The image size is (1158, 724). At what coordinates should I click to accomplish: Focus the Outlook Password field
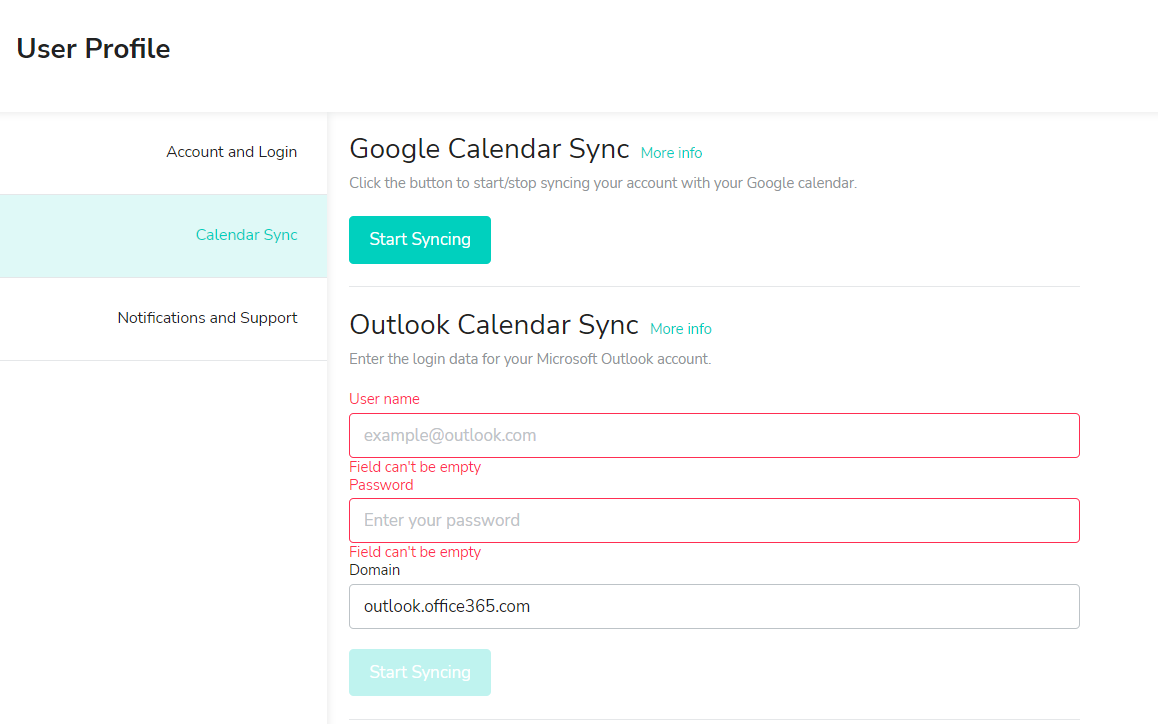coord(714,520)
